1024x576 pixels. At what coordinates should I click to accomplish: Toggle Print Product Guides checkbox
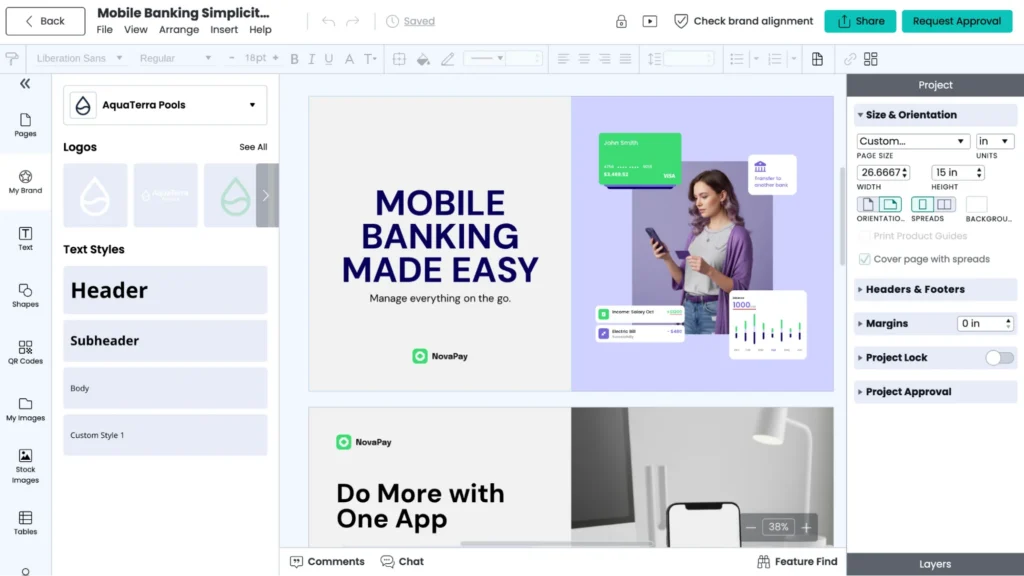865,236
